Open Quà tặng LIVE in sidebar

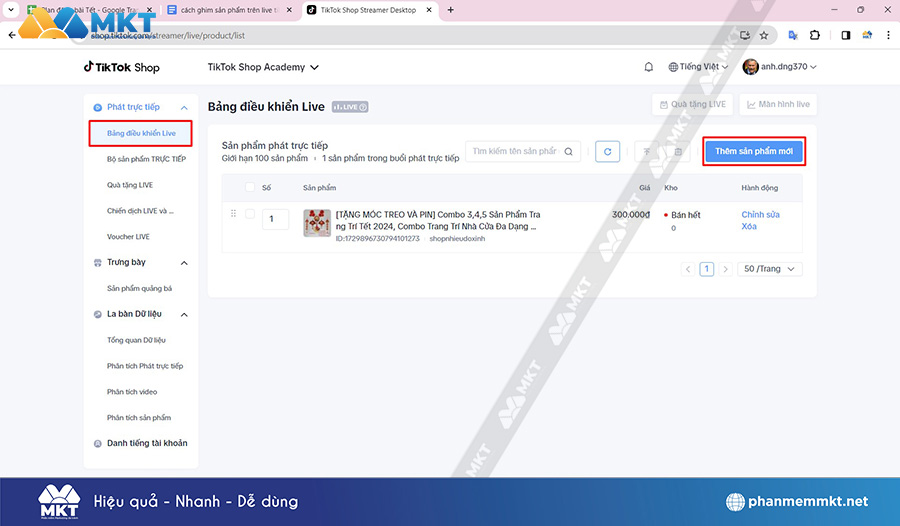coord(130,185)
